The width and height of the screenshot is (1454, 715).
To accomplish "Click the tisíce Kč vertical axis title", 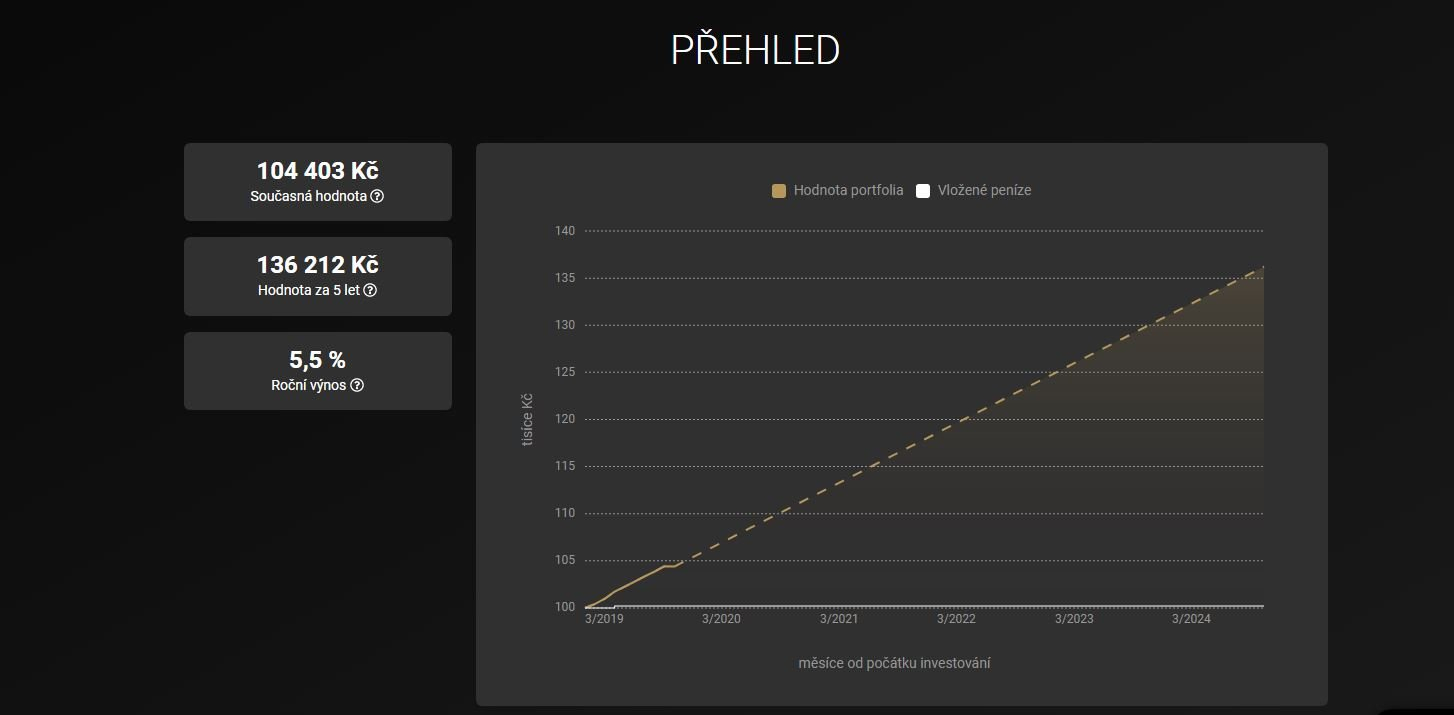I will click(x=527, y=419).
